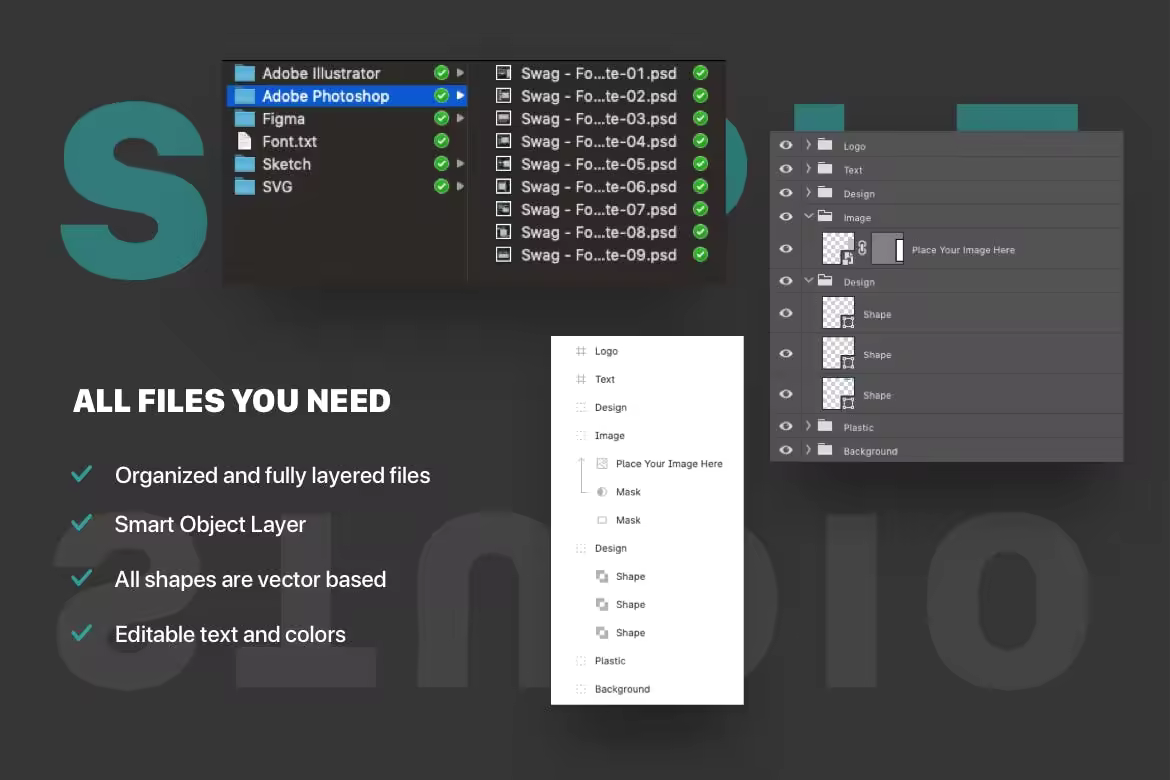This screenshot has height=780, width=1170.
Task: Click the Logo frame icon in the white layer list
Action: click(581, 351)
